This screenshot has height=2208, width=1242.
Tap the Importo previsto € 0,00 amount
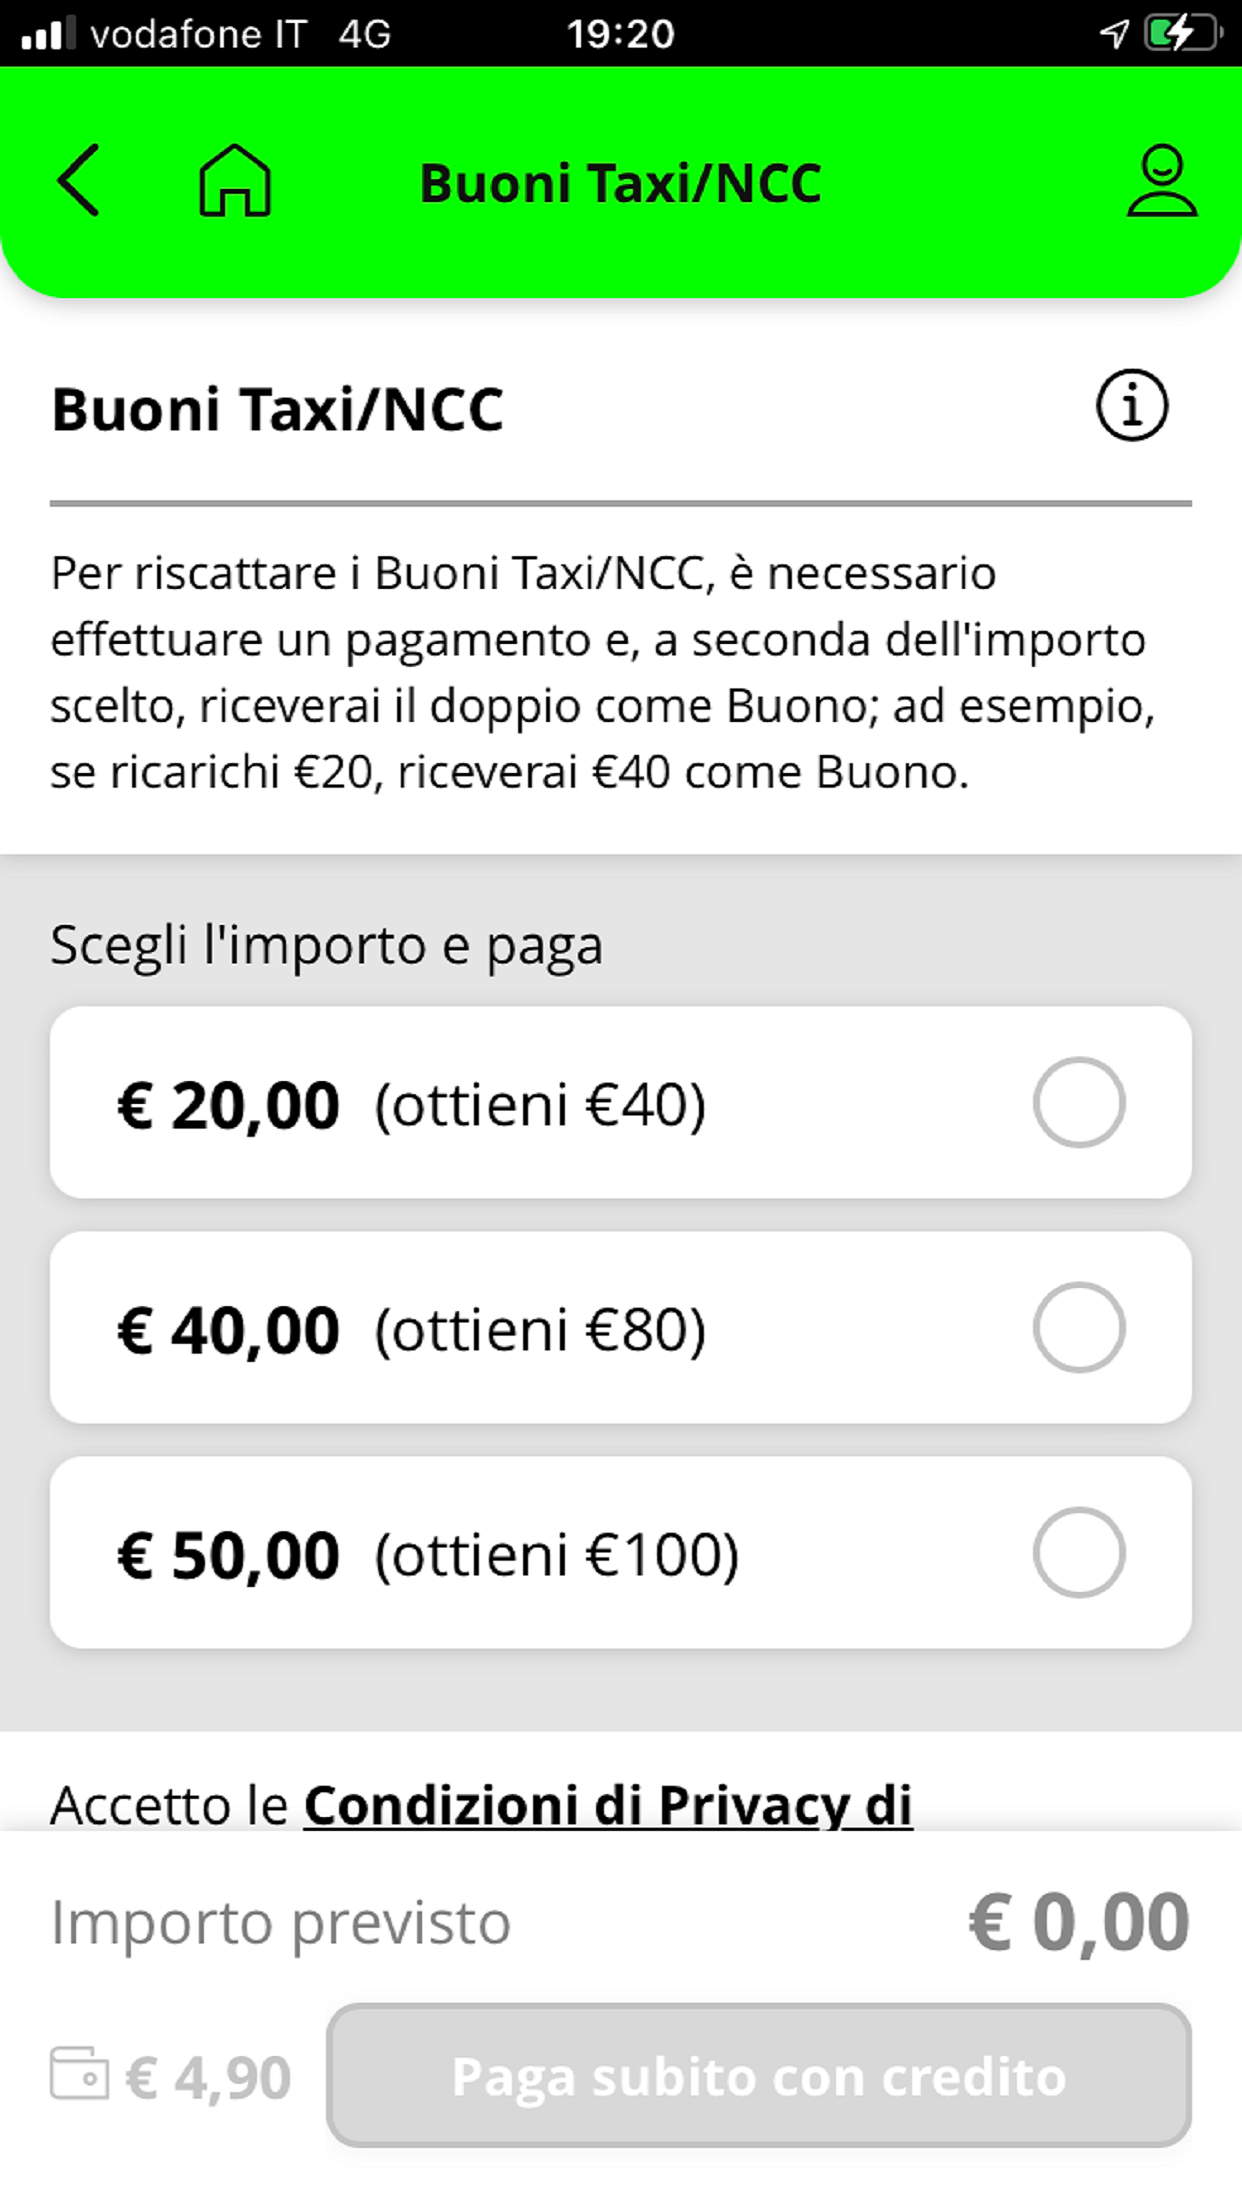click(x=1079, y=1922)
